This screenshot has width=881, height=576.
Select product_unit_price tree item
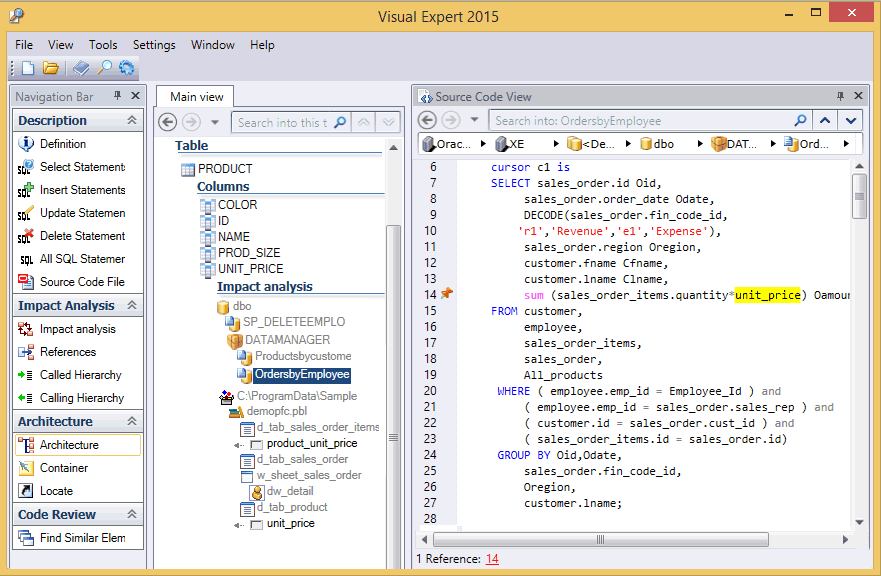pos(312,443)
